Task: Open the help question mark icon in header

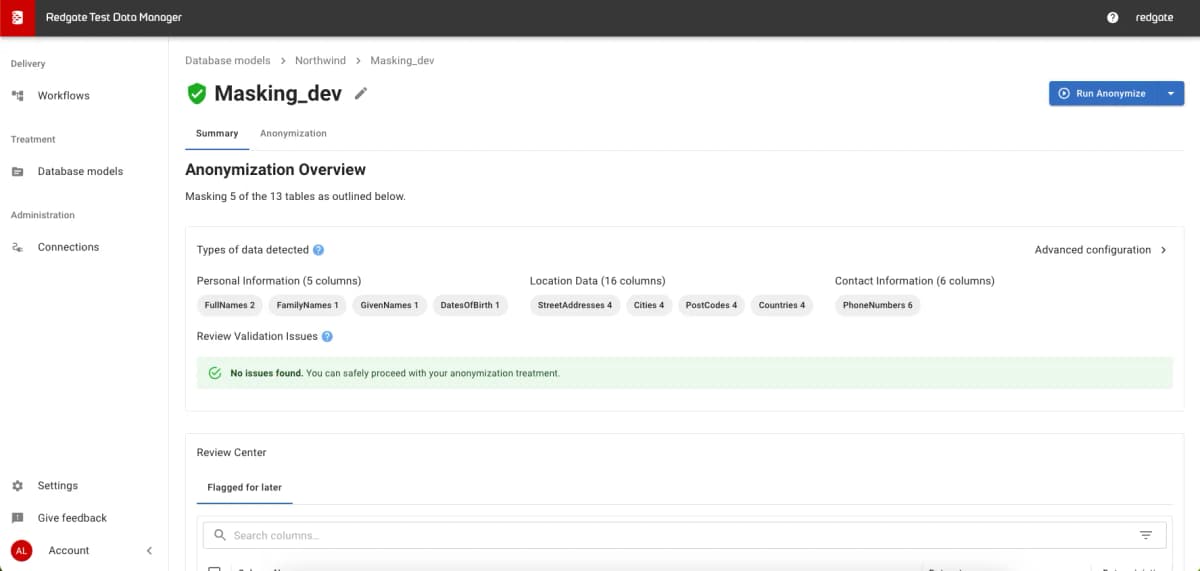Action: [x=1113, y=18]
